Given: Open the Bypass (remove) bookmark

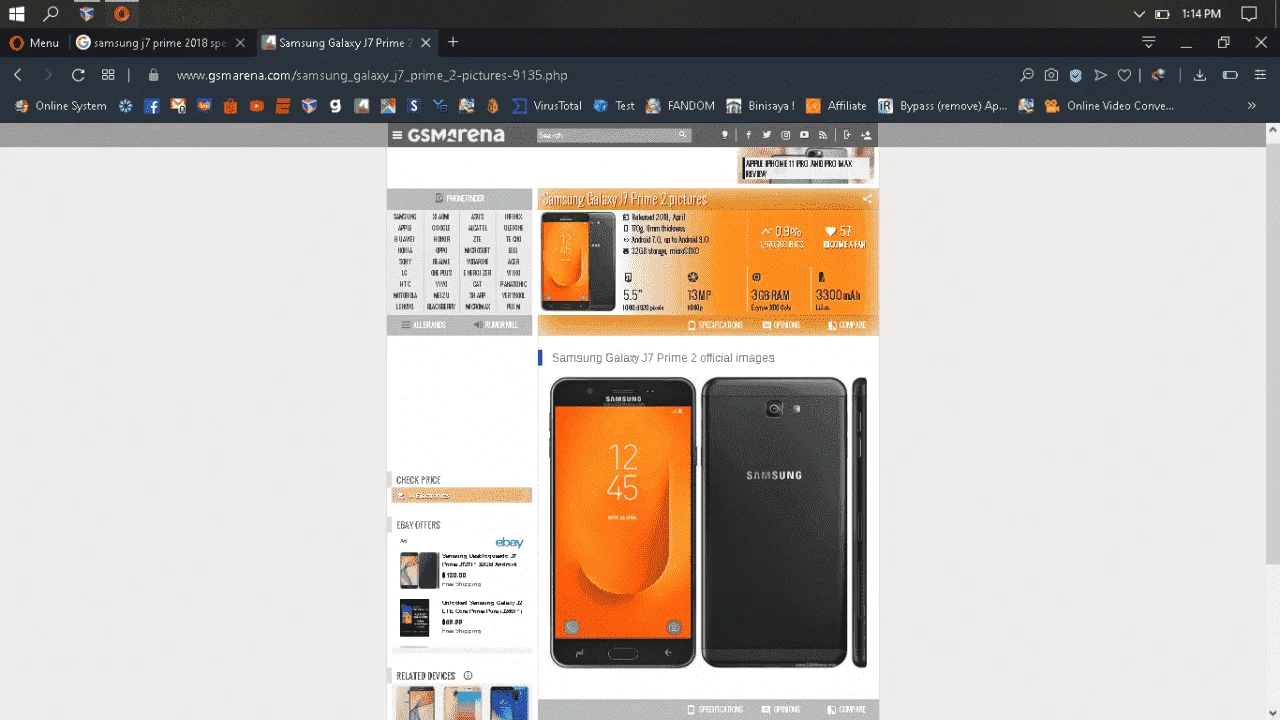Looking at the screenshot, I should click(x=943, y=106).
